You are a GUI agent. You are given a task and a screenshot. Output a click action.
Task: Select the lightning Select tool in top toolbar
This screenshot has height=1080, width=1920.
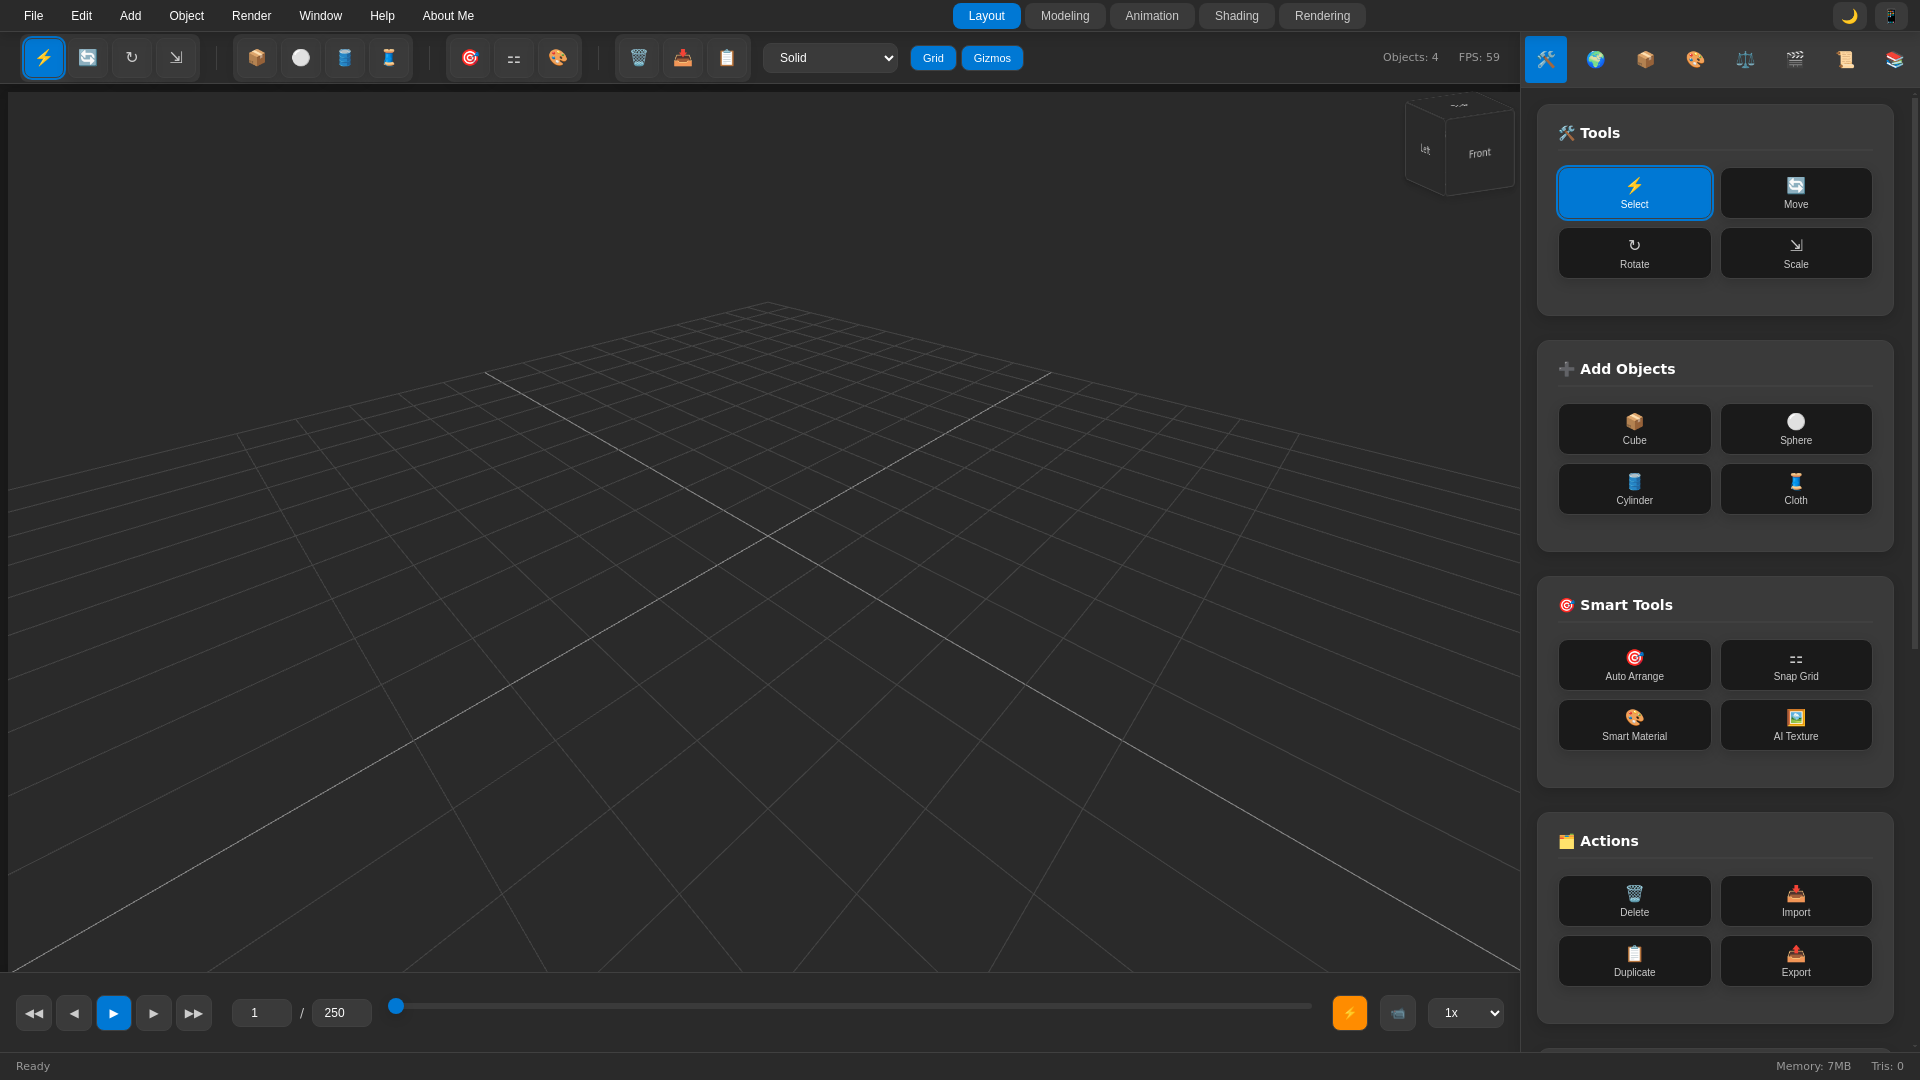coord(44,58)
